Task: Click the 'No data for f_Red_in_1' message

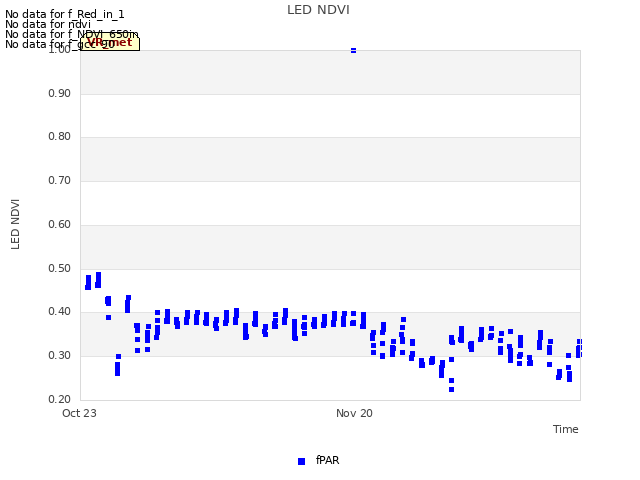Action: (64, 14)
